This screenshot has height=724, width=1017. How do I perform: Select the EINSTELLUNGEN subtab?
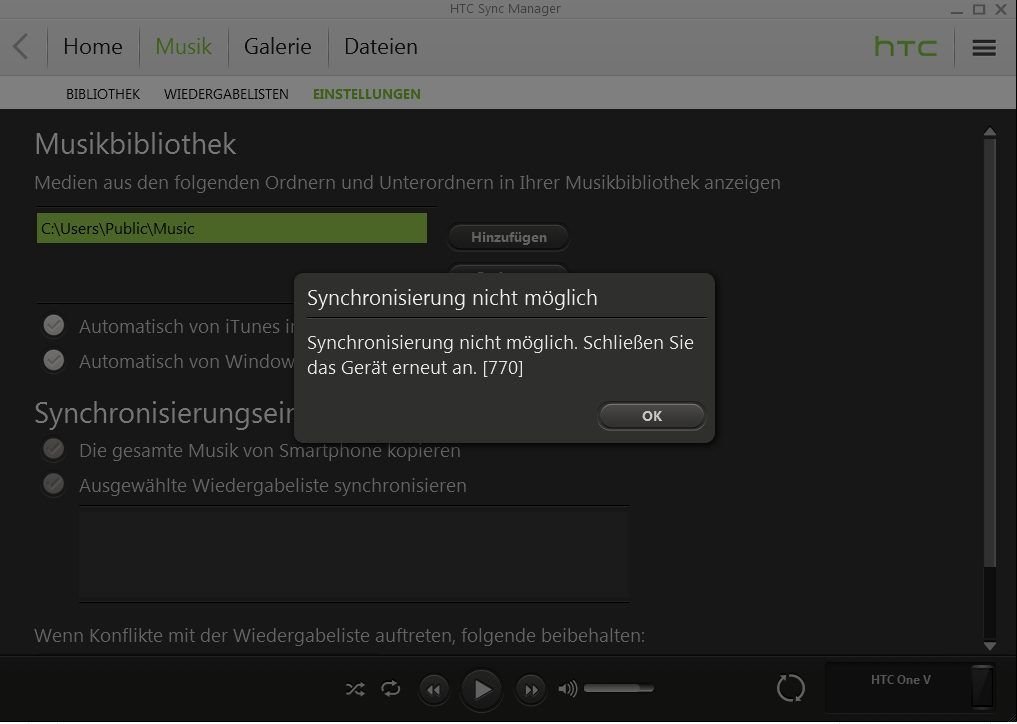(366, 94)
